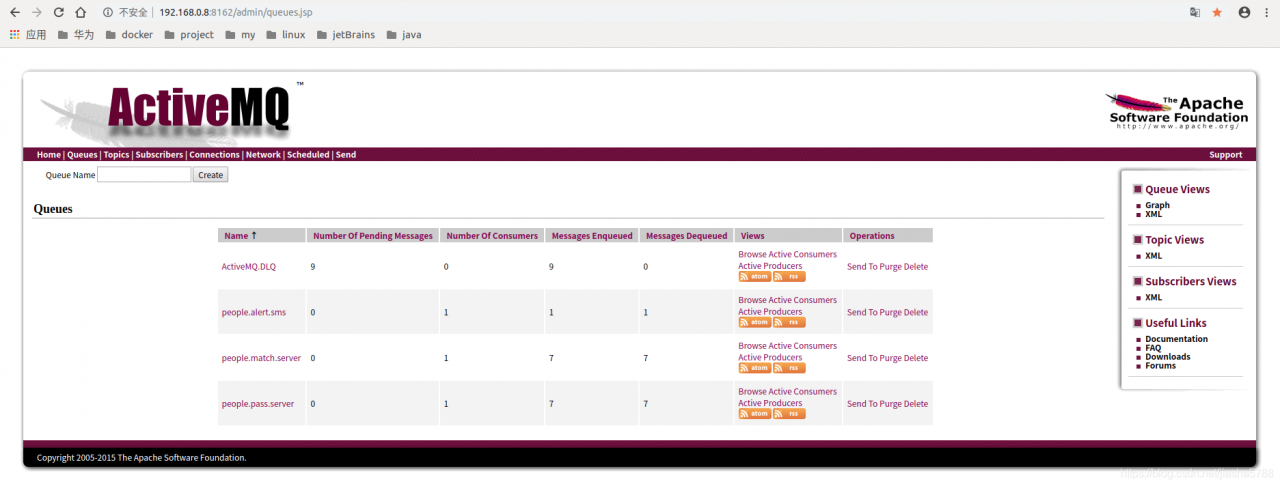This screenshot has width=1280, height=486.
Task: Open the linux bookmark folder
Action: coord(285,34)
